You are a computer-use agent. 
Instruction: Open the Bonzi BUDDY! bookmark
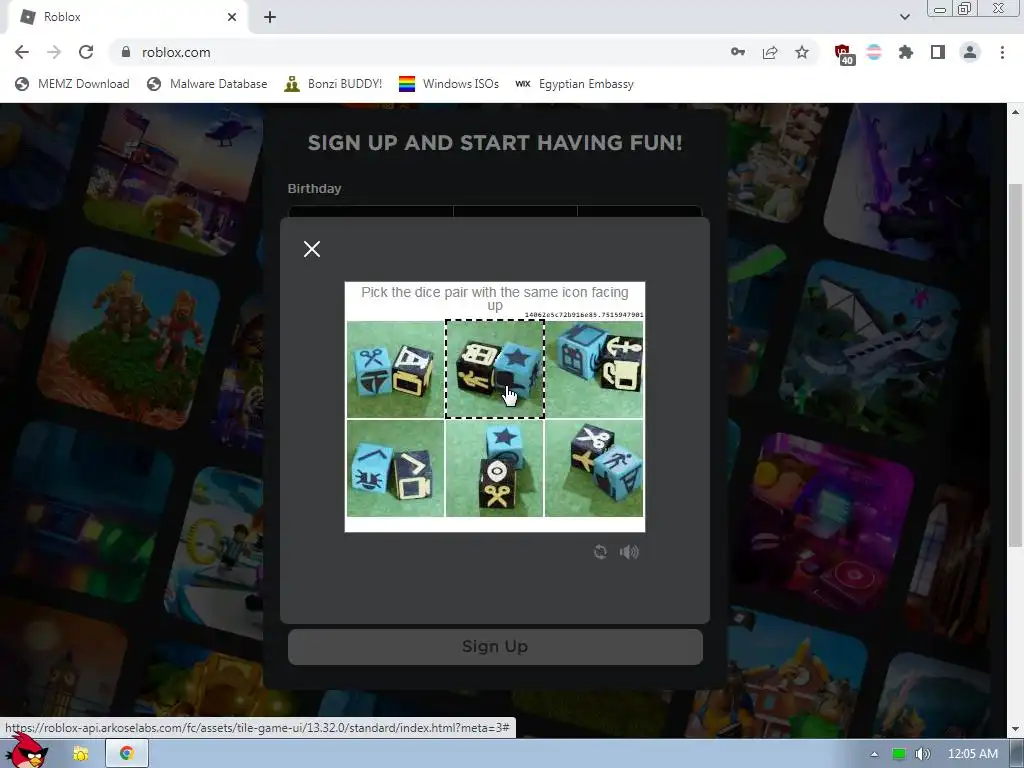(334, 84)
